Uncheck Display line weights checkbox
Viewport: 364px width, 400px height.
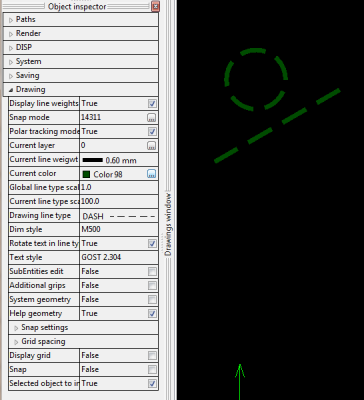pos(152,104)
